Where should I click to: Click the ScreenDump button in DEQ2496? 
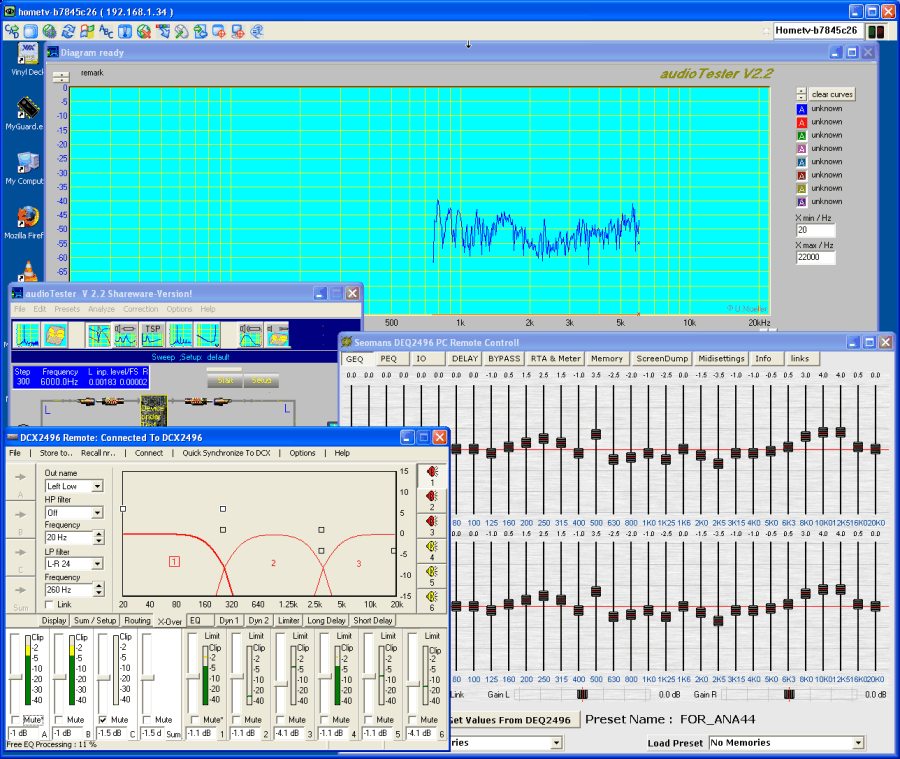(662, 359)
